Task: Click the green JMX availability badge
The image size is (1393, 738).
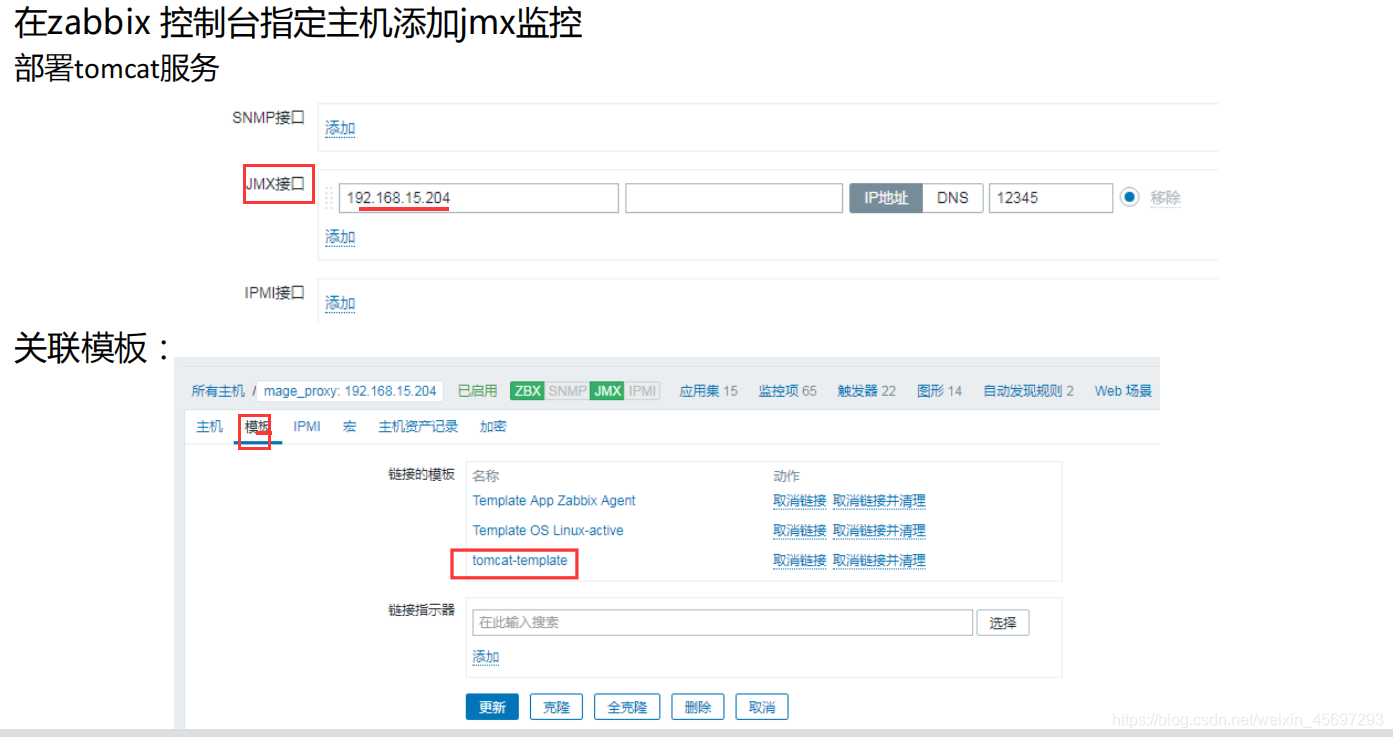Action: pyautogui.click(x=607, y=391)
